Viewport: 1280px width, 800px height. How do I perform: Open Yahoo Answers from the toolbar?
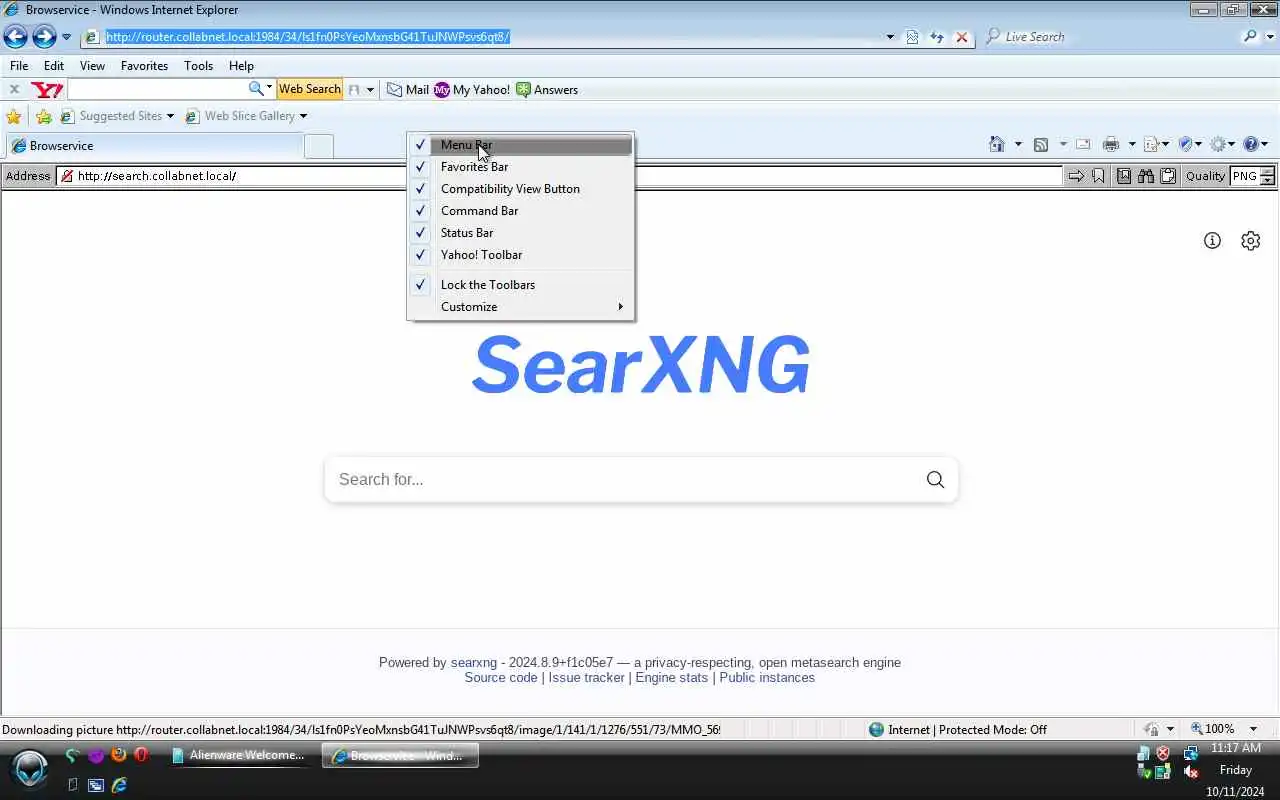(547, 89)
